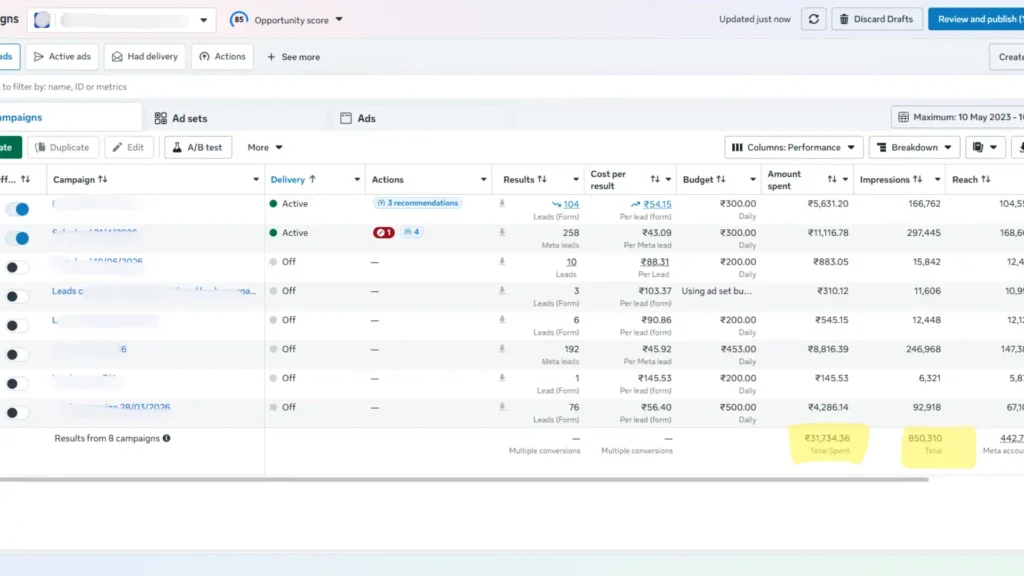Switch to the Ads tab

pos(358,118)
